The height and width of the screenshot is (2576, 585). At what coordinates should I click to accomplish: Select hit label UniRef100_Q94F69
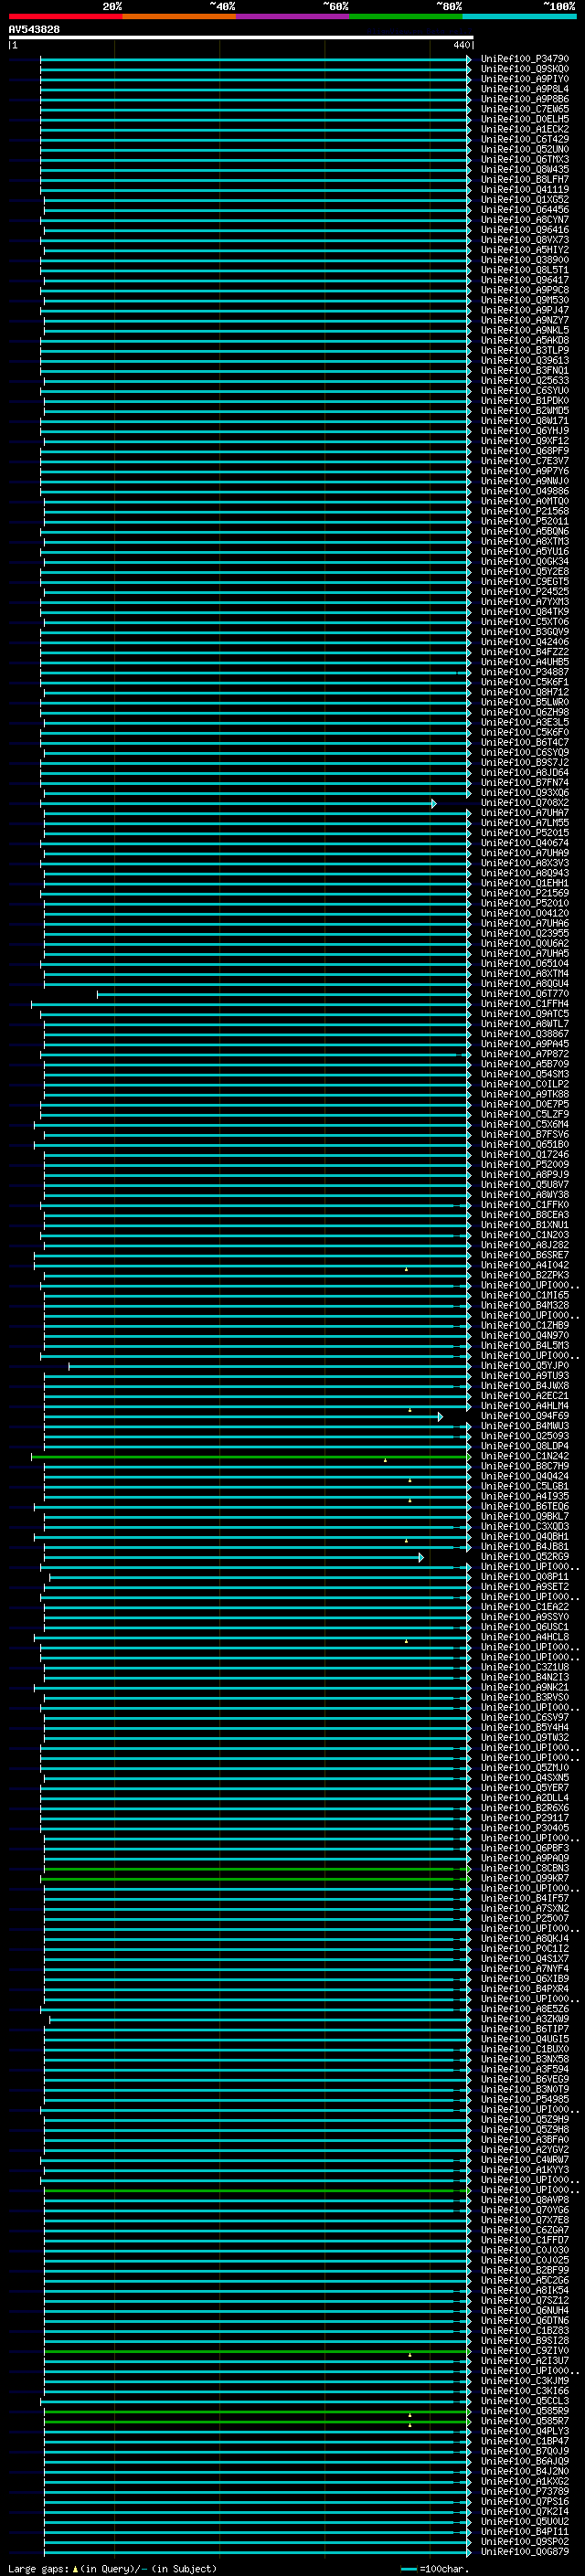[525, 1416]
